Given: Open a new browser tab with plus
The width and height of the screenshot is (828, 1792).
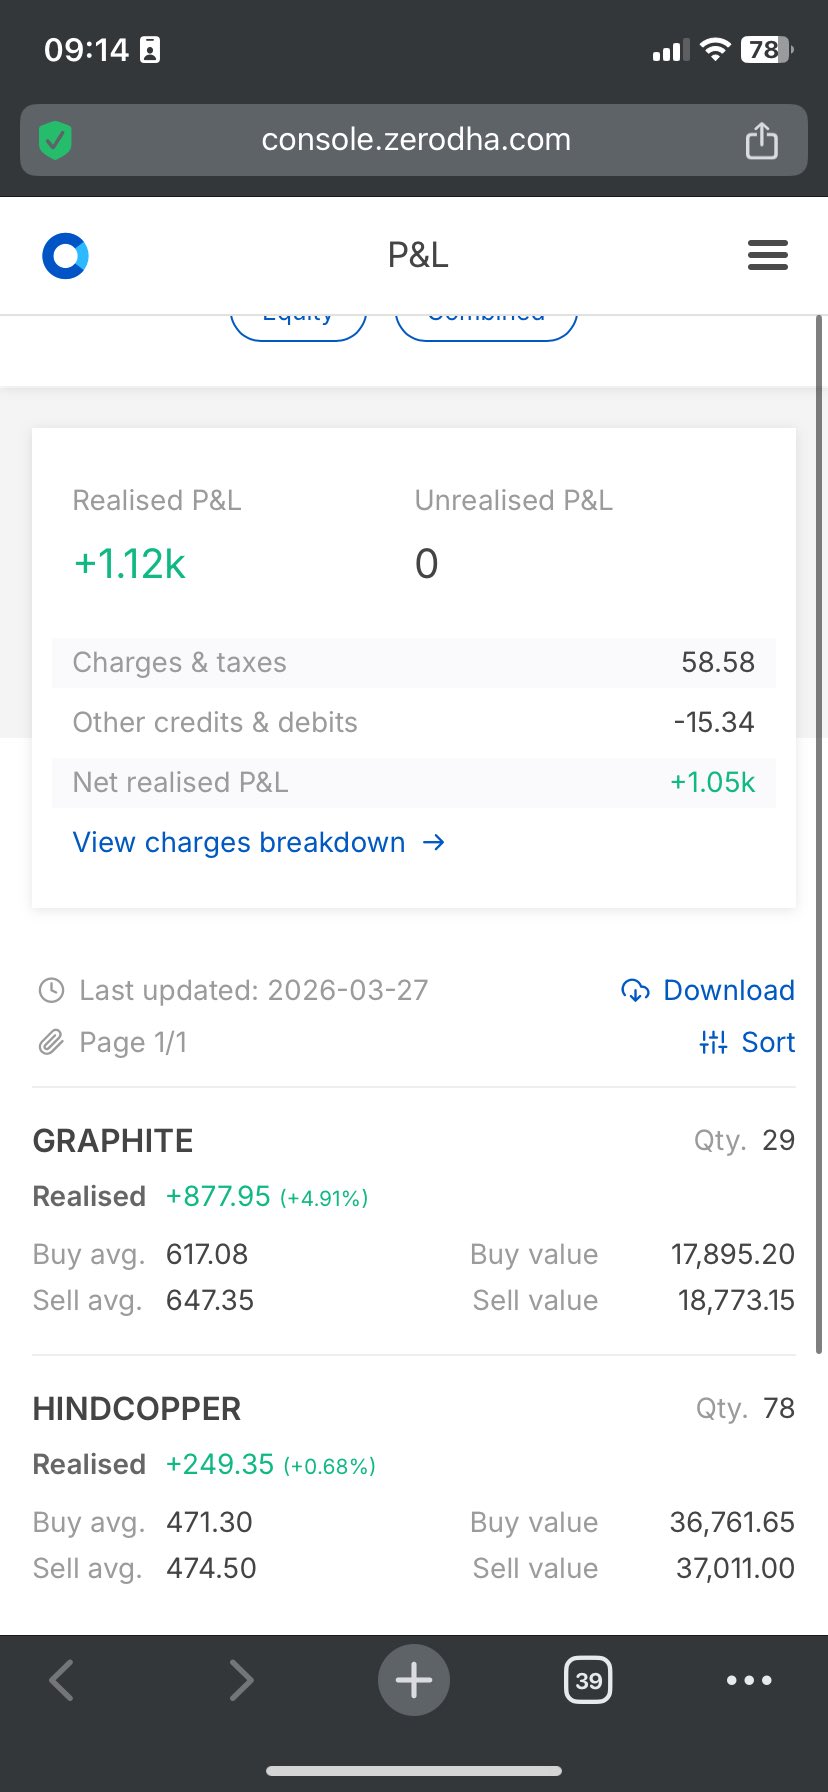Looking at the screenshot, I should (x=414, y=1680).
